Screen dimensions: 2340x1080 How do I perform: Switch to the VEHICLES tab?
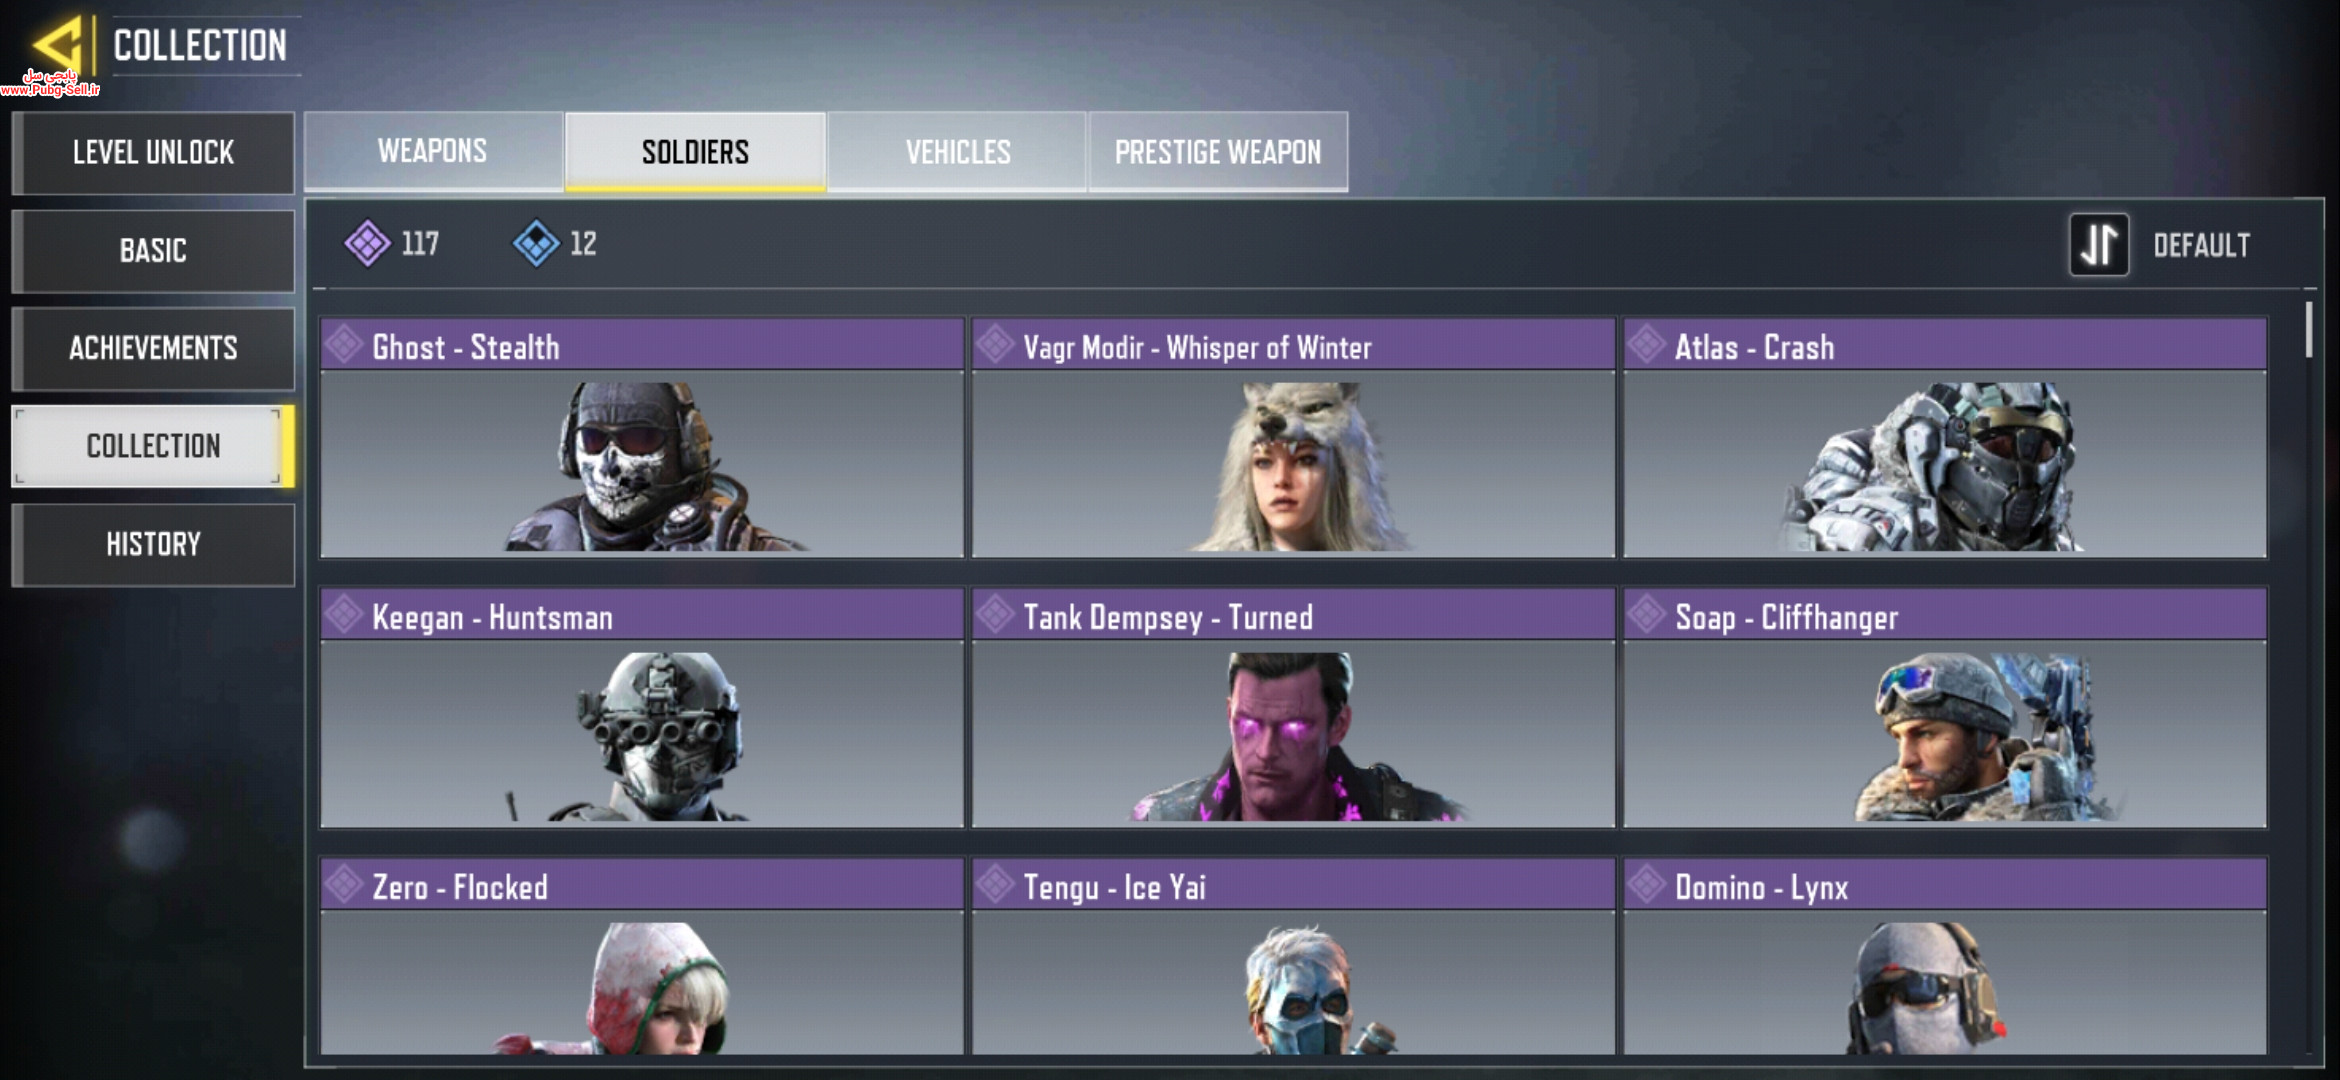(958, 151)
